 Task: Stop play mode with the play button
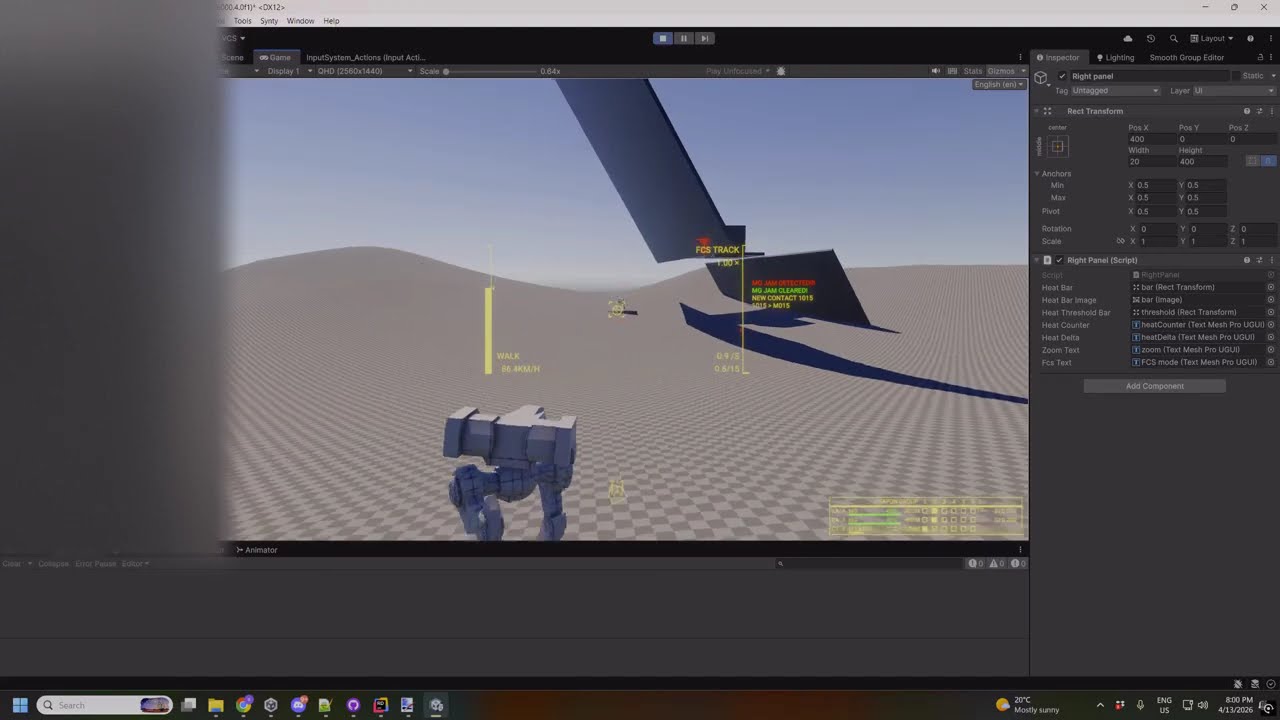tap(662, 38)
